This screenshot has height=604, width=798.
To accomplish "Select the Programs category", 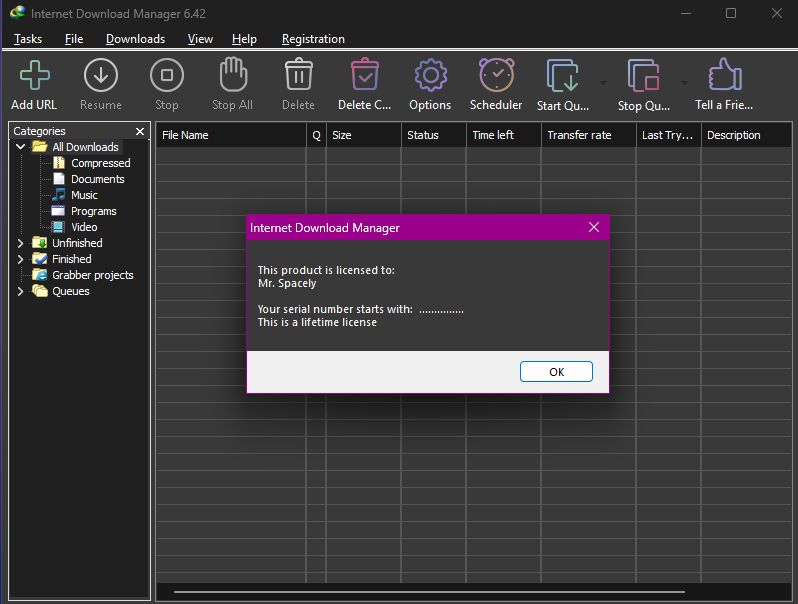I will pyautogui.click(x=94, y=211).
